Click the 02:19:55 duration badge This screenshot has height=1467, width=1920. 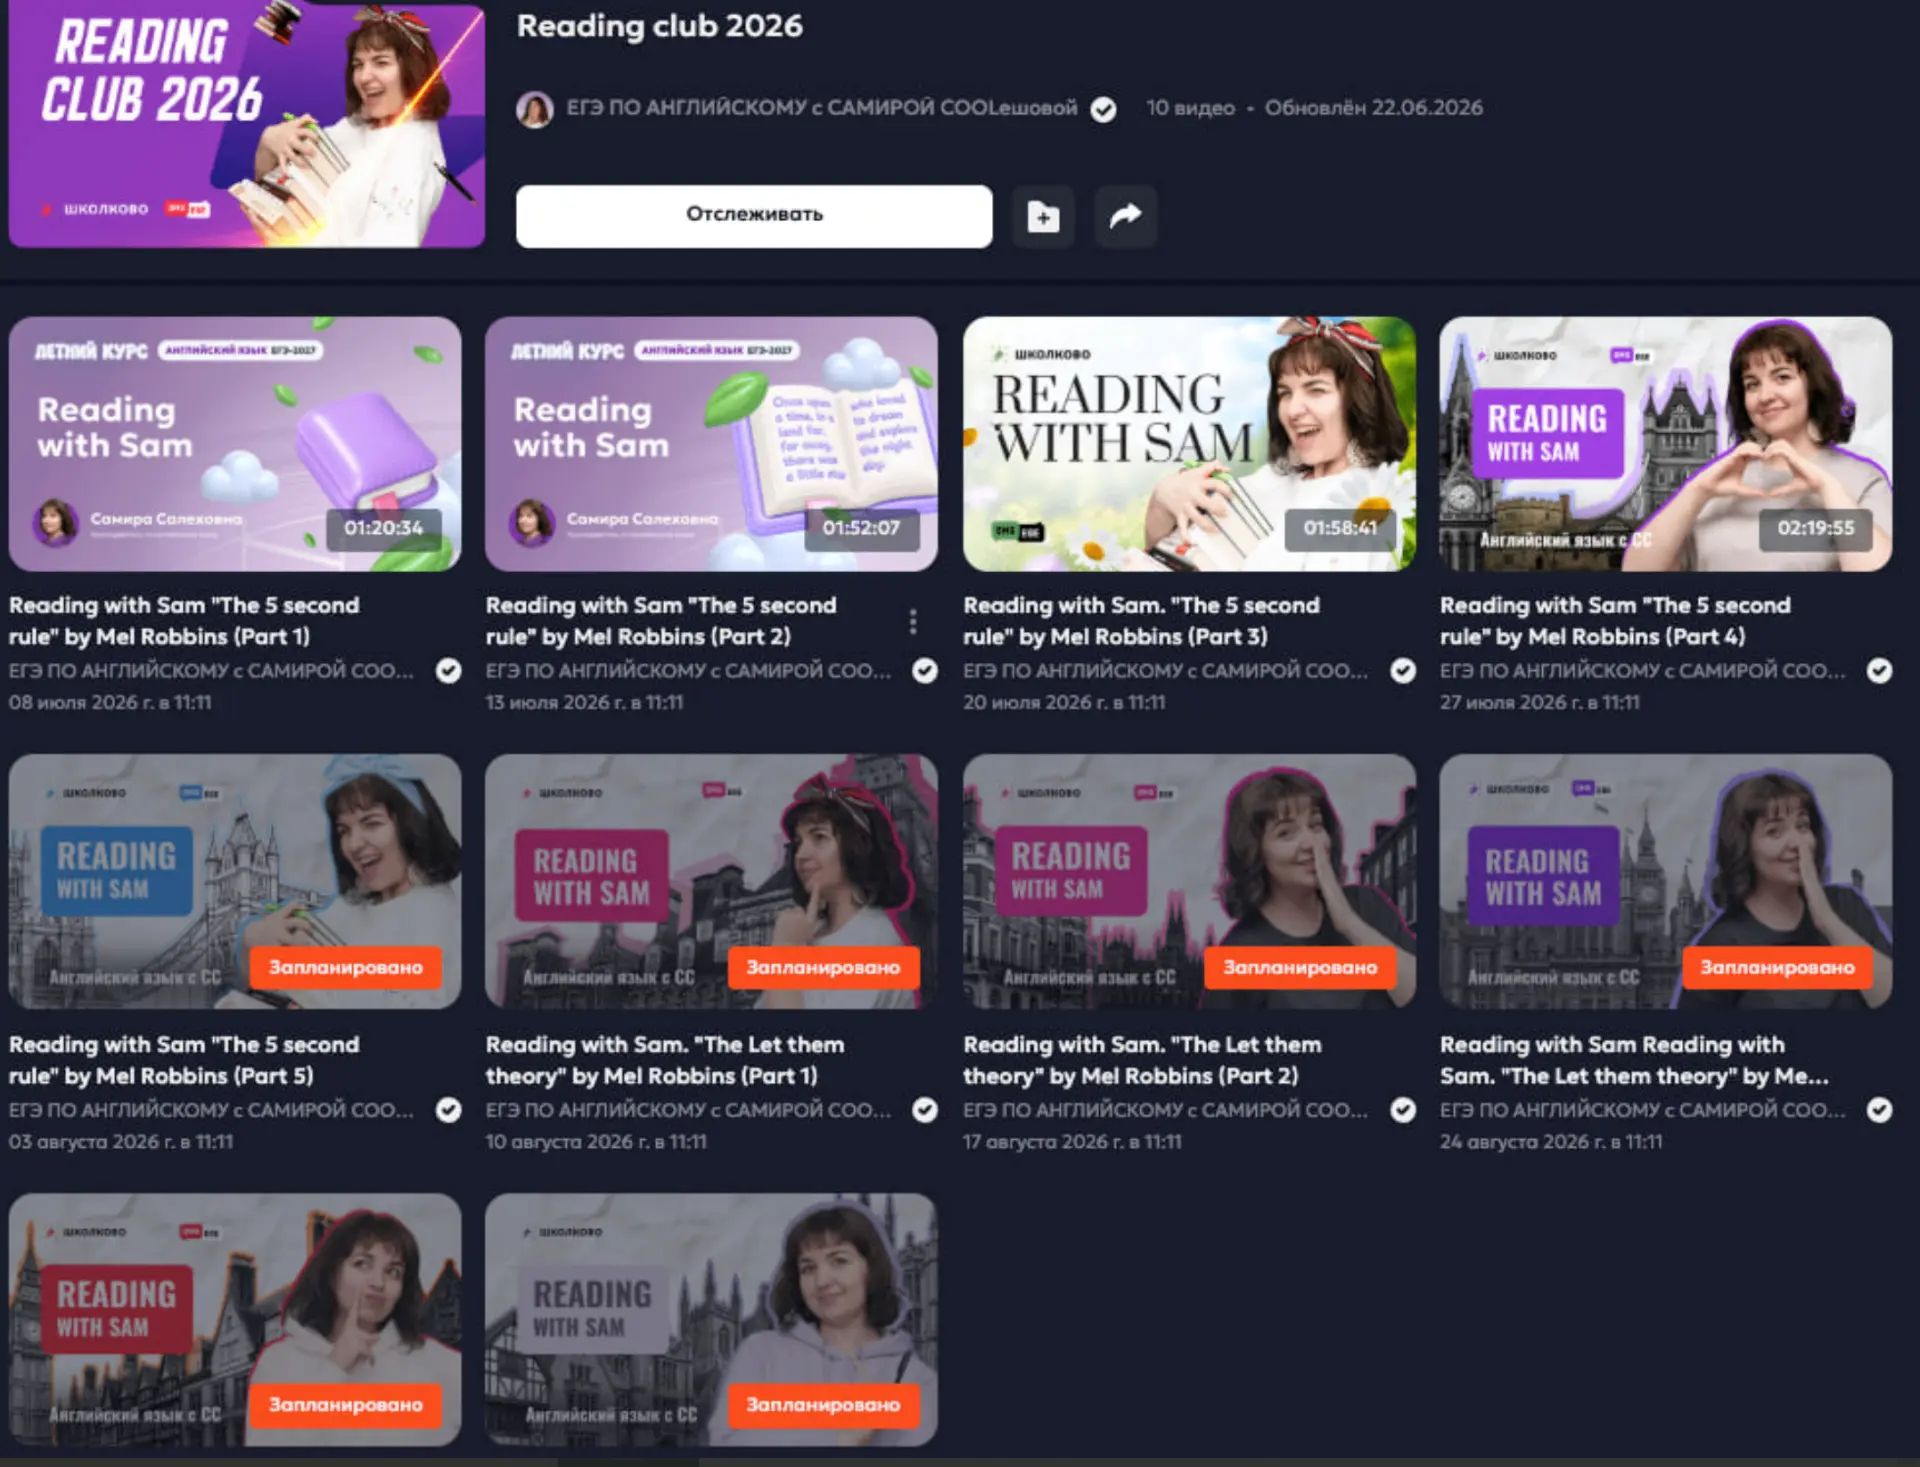(1816, 528)
